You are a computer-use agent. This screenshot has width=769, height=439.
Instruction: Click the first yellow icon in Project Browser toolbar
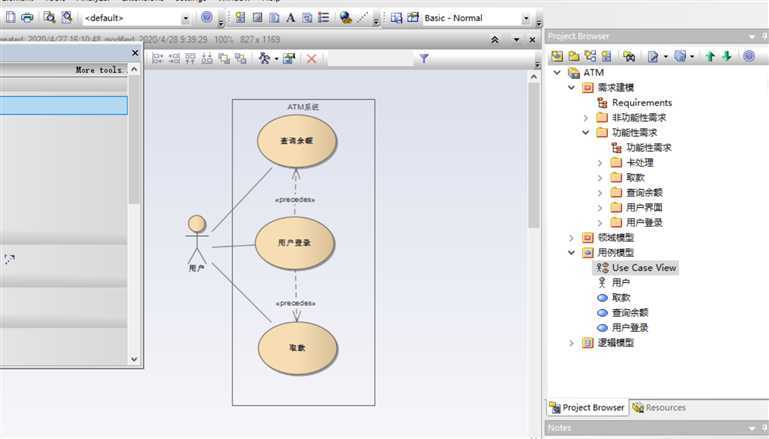pyautogui.click(x=557, y=56)
